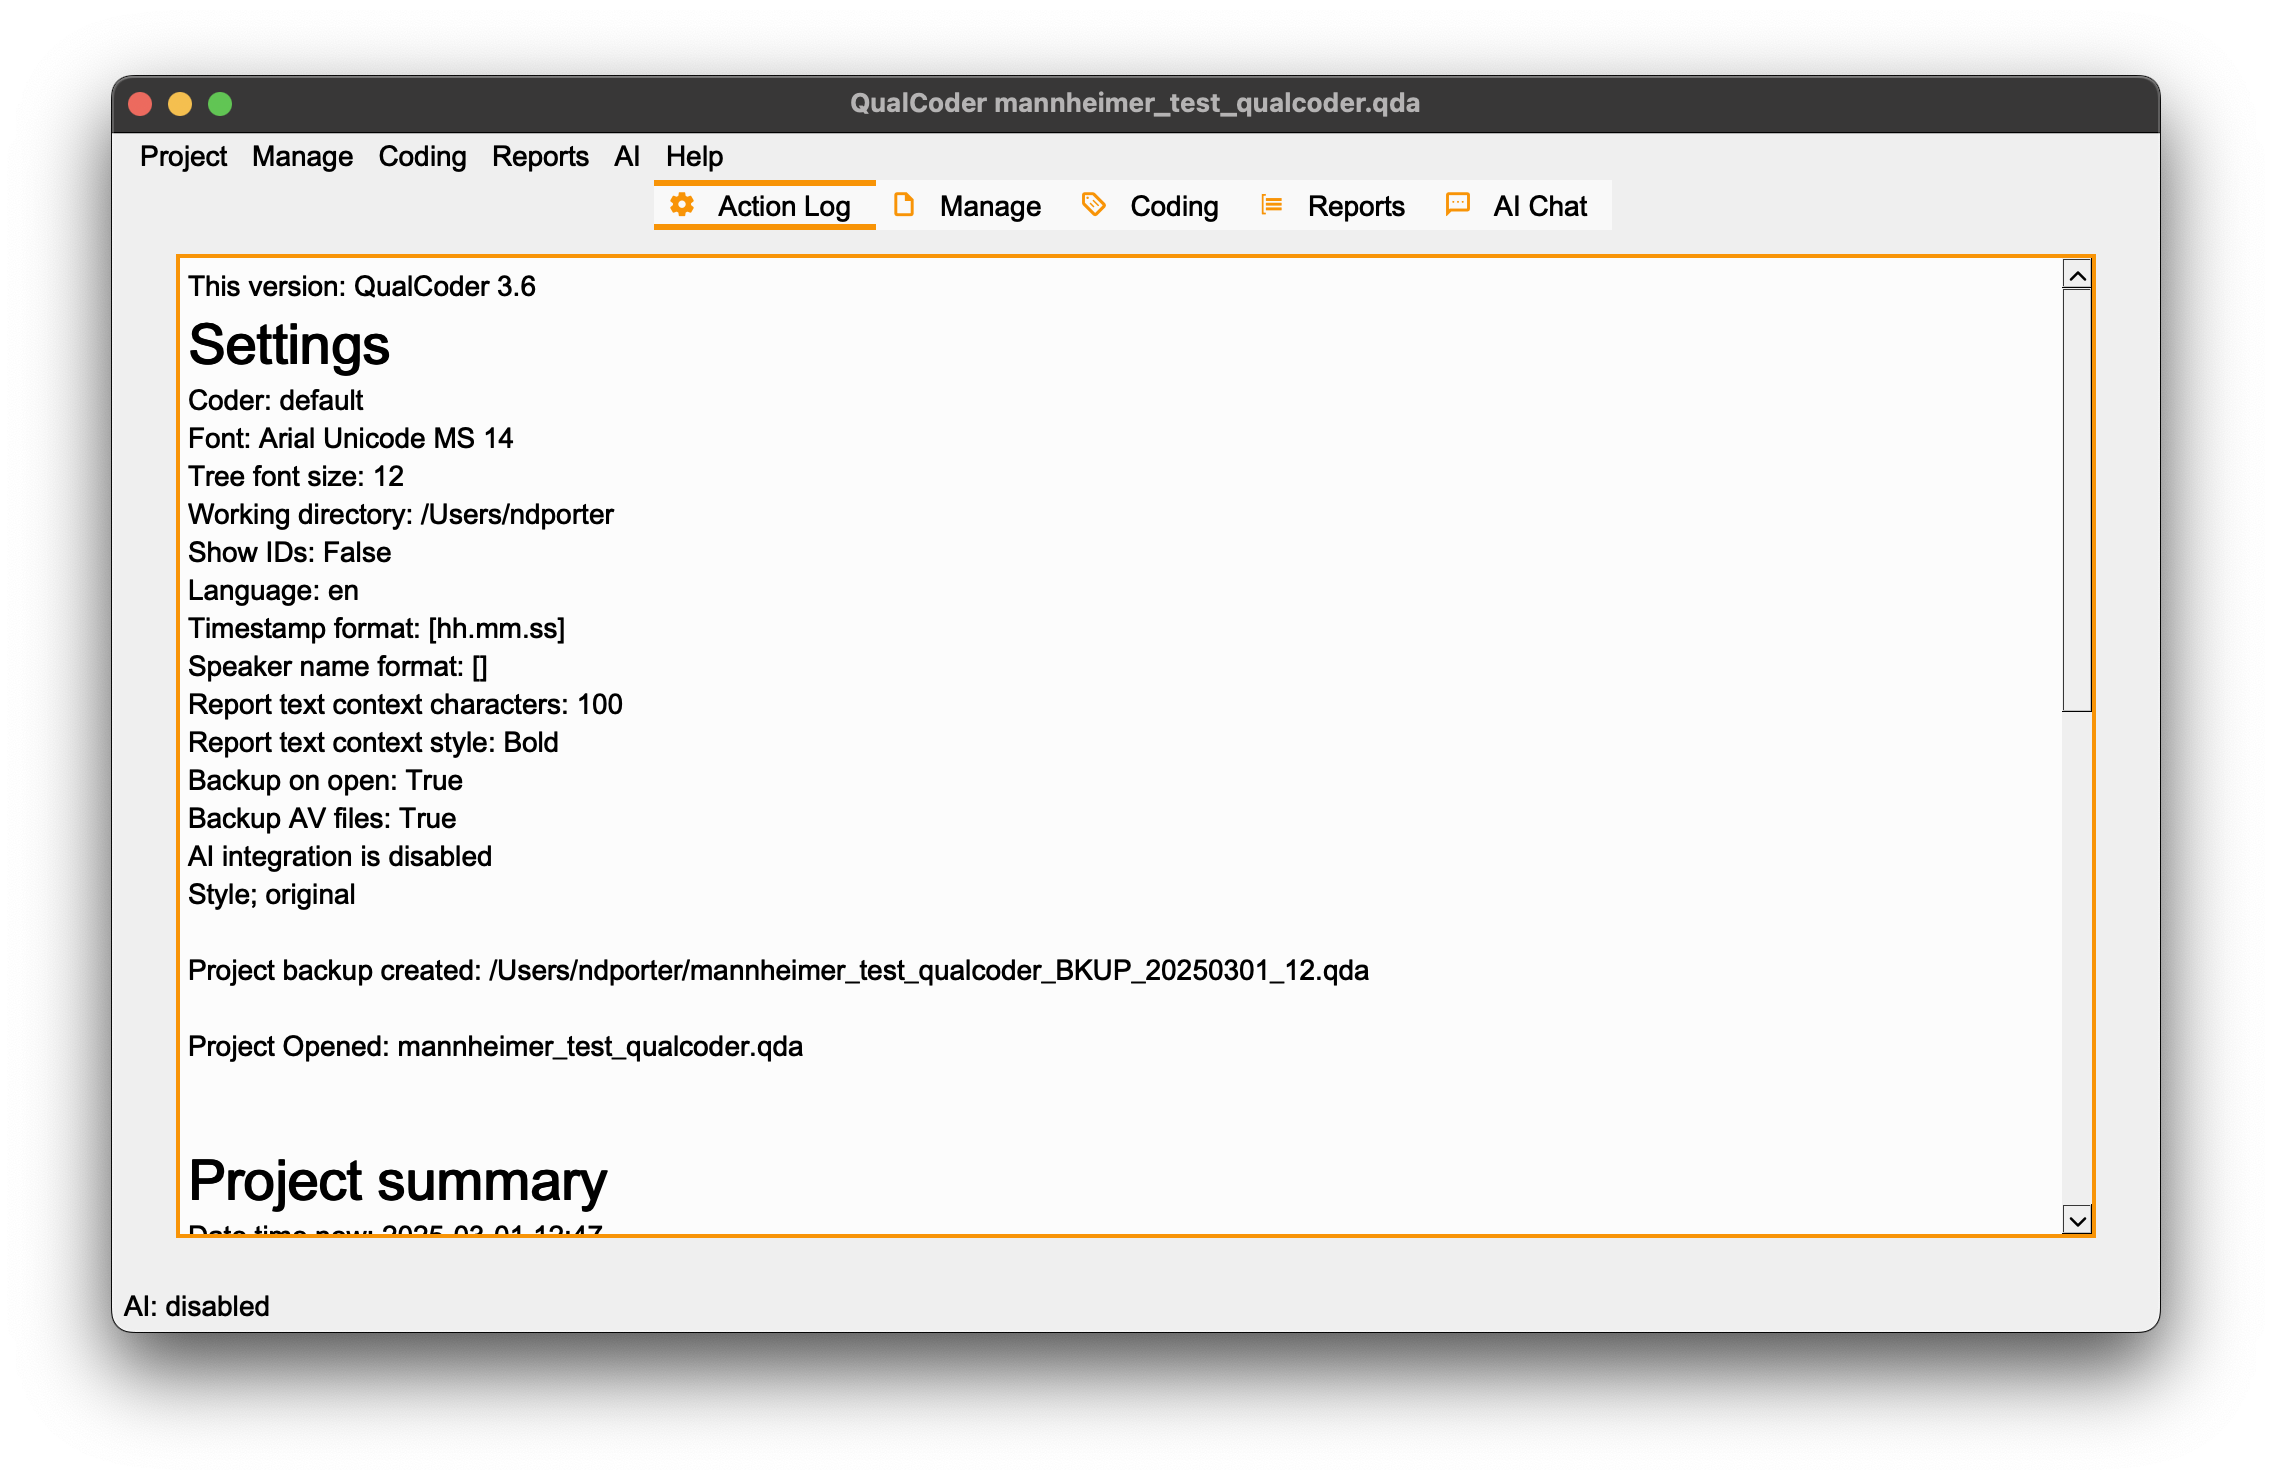2272x1480 pixels.
Task: Switch to the Coding tab
Action: click(x=1174, y=206)
